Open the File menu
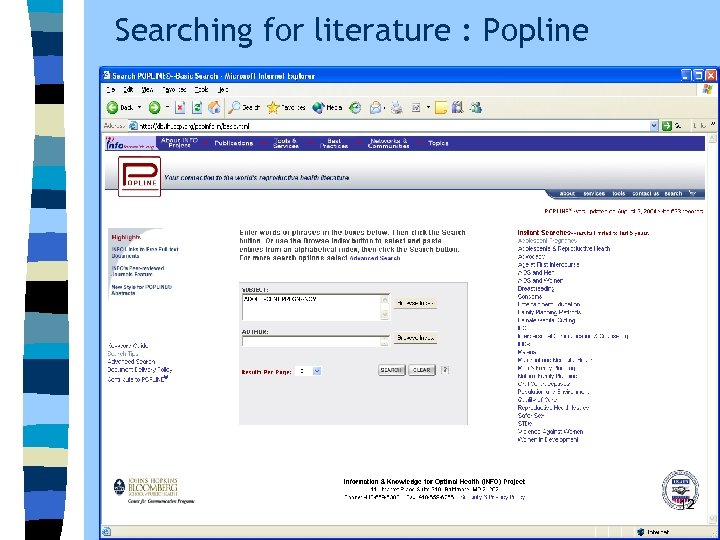The width and height of the screenshot is (720, 540). point(110,90)
